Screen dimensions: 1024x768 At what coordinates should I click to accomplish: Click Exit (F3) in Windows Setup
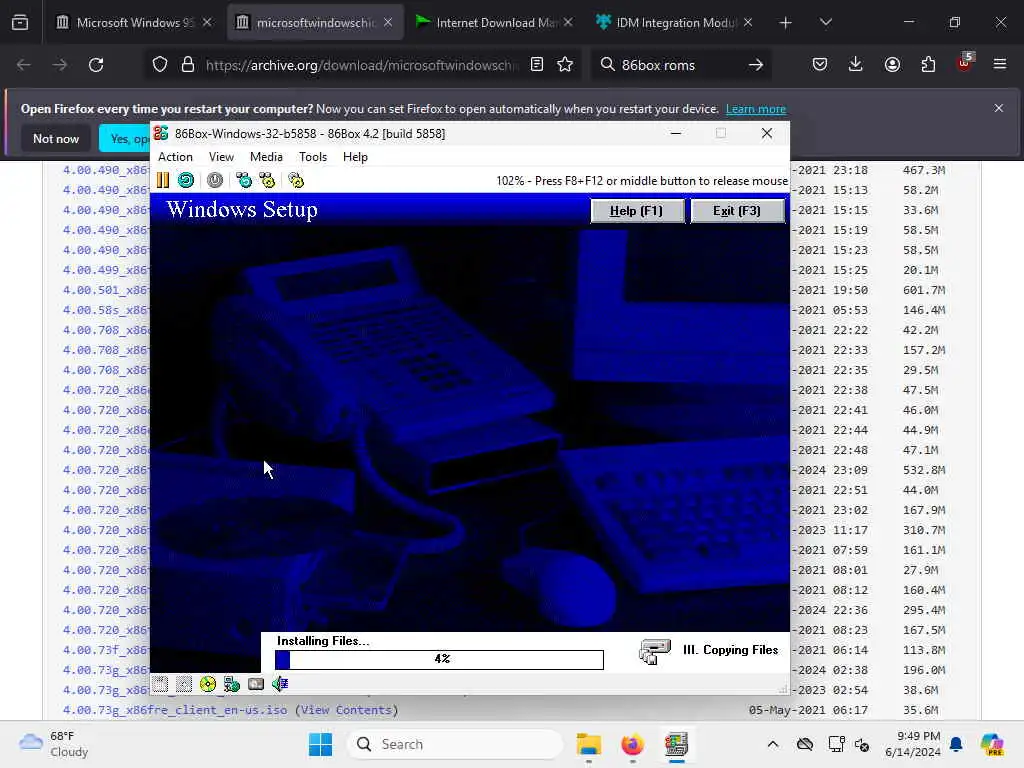(737, 211)
